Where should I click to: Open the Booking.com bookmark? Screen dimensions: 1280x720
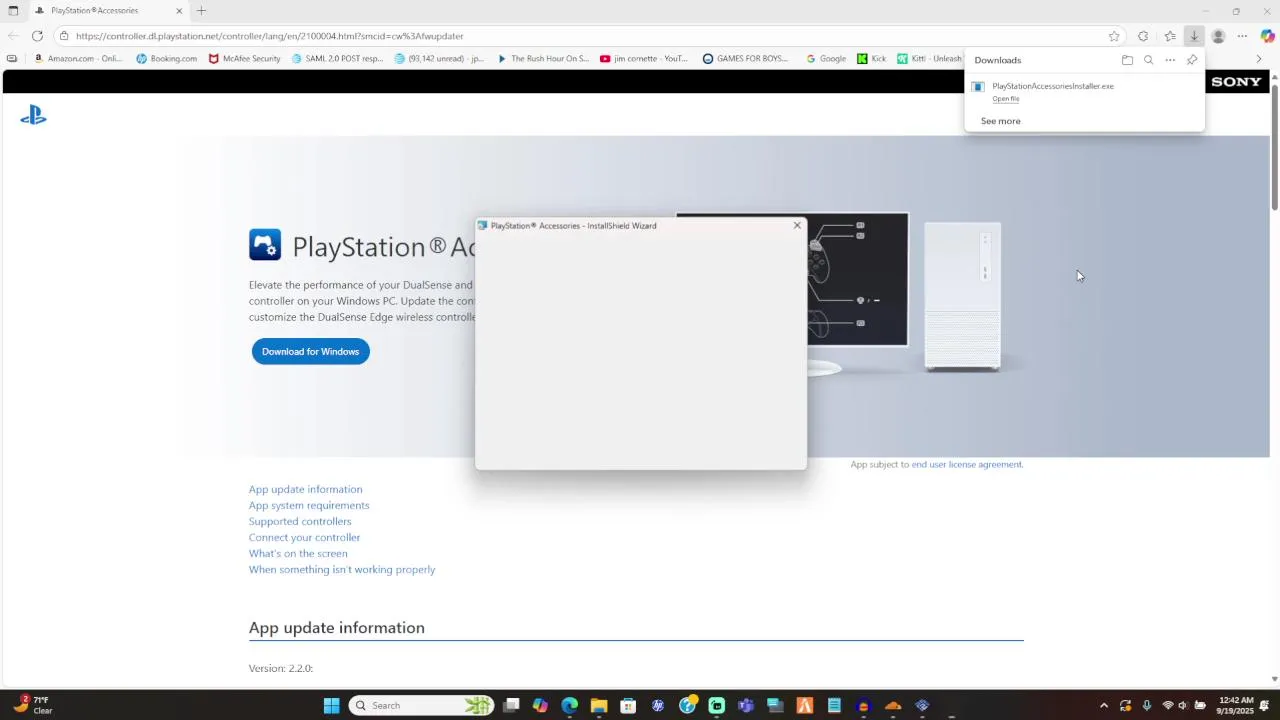167,59
